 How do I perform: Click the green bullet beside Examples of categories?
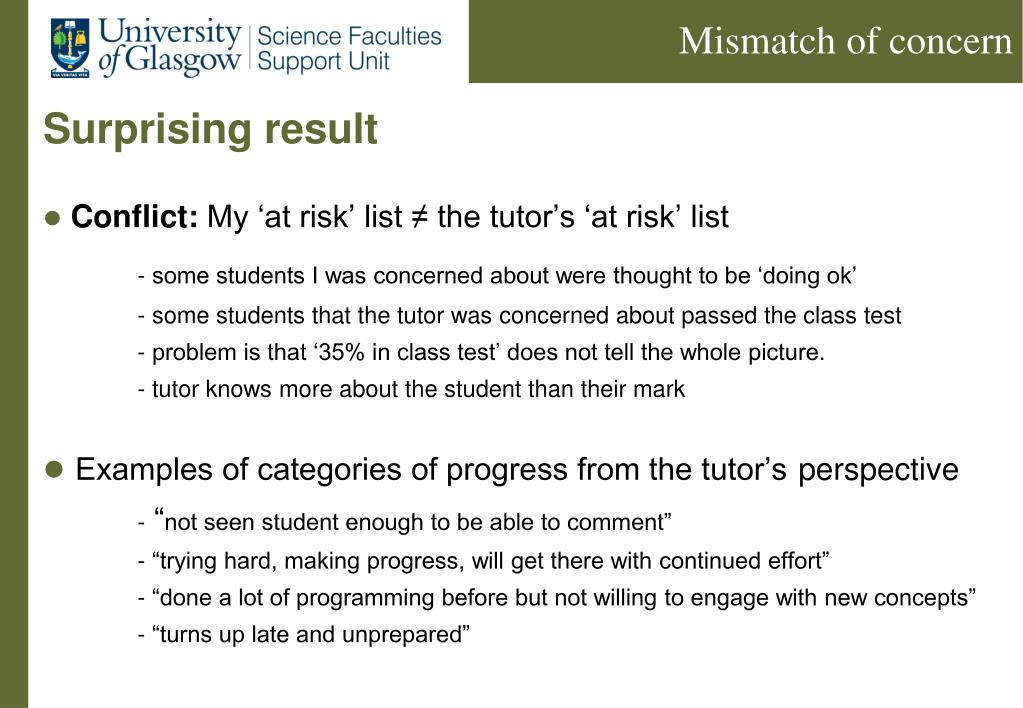pyautogui.click(x=53, y=469)
